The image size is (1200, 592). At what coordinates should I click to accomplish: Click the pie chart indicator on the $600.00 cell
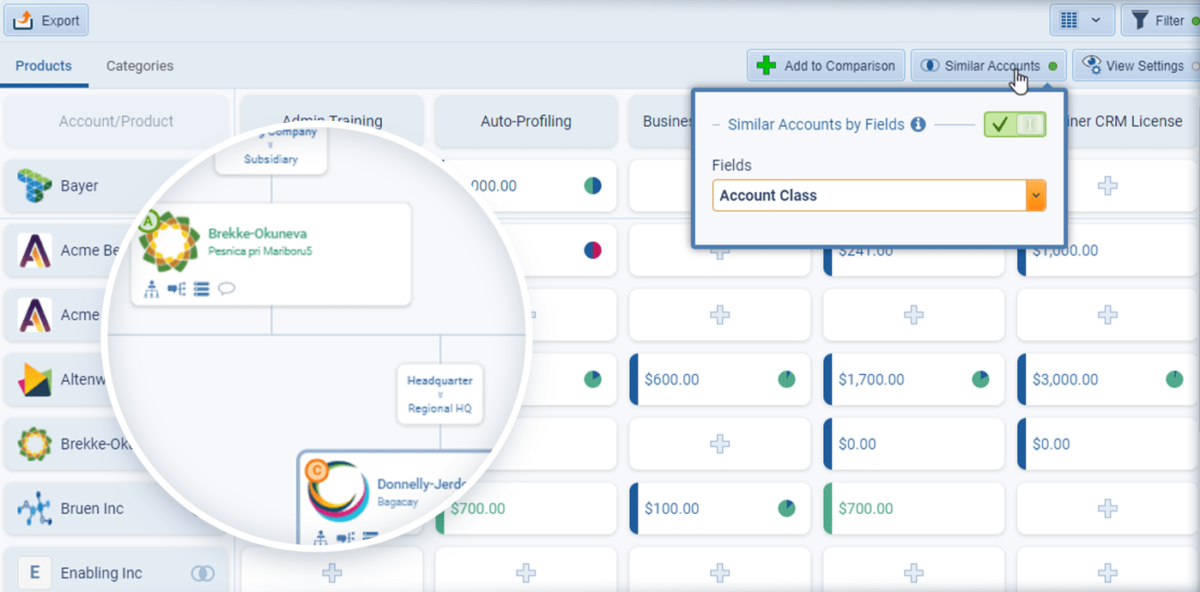[785, 379]
